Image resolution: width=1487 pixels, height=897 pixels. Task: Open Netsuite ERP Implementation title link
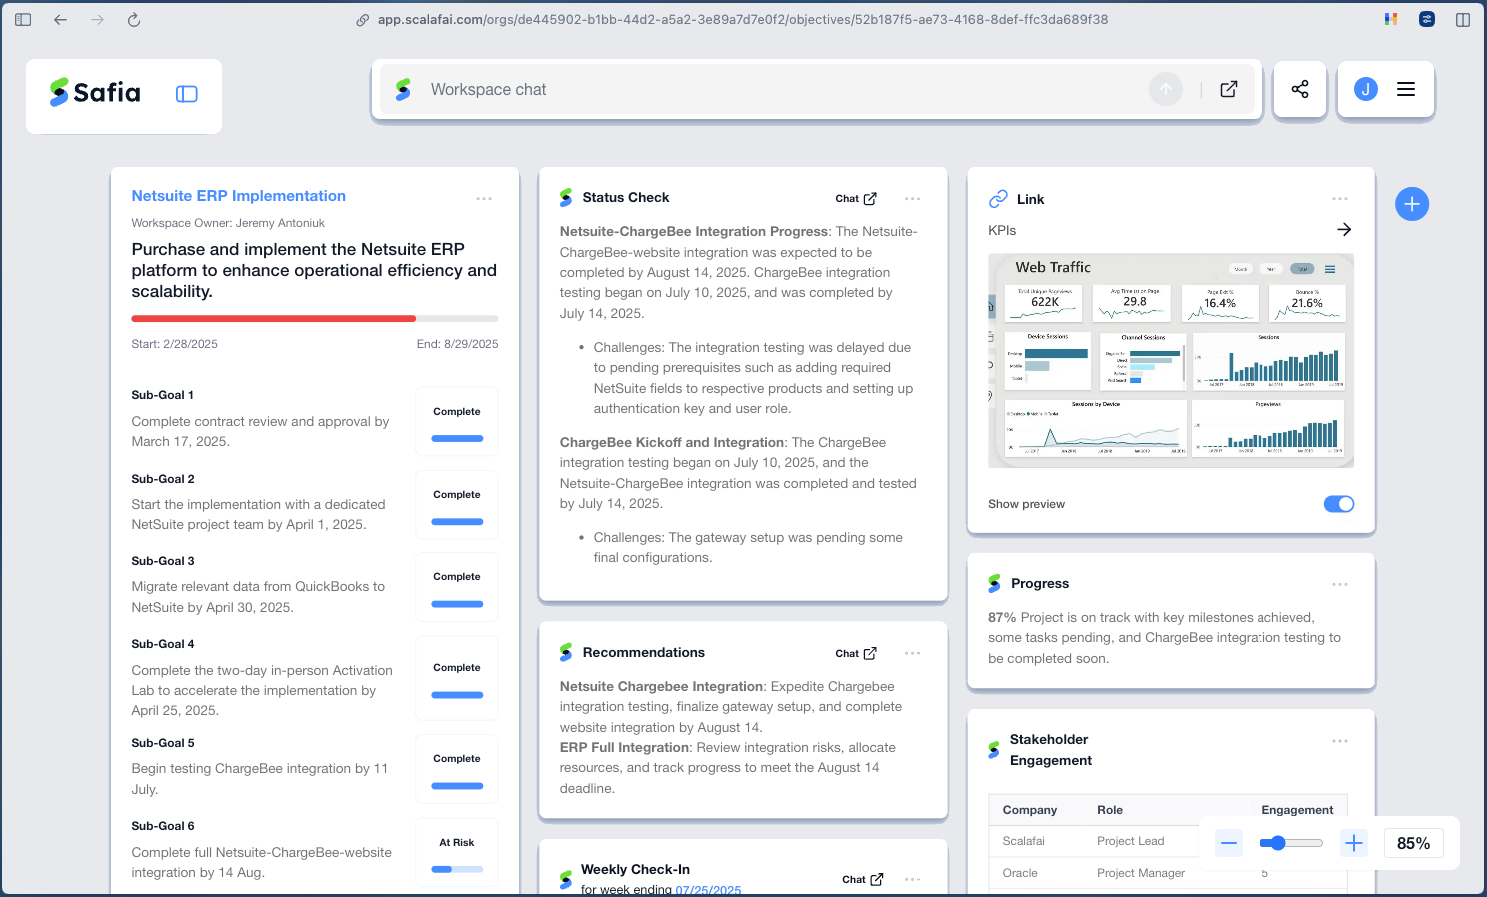[x=239, y=196]
